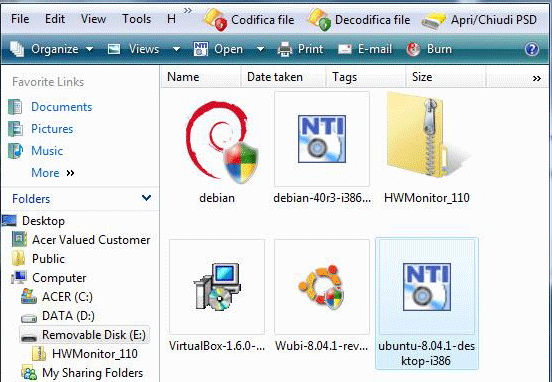Open Pictures favorite link
This screenshot has width=552, height=382.
coord(52,129)
